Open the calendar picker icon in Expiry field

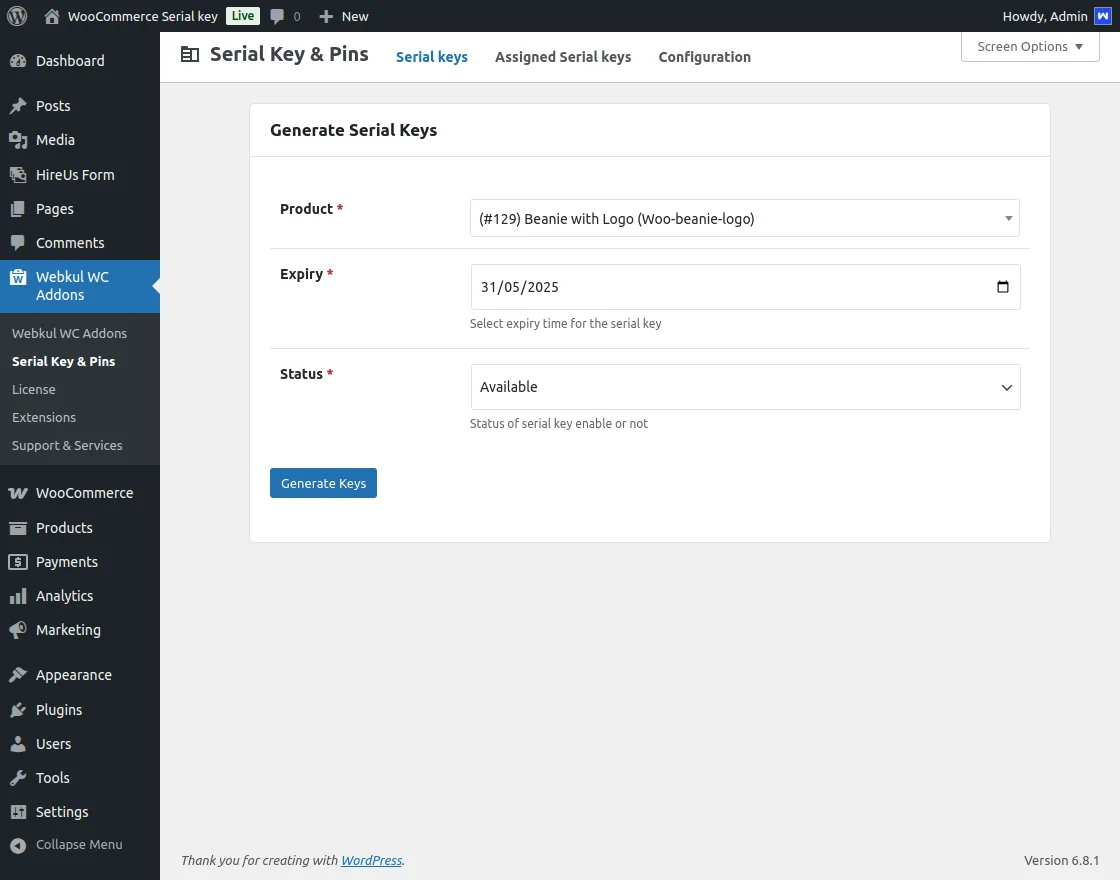coord(1003,287)
